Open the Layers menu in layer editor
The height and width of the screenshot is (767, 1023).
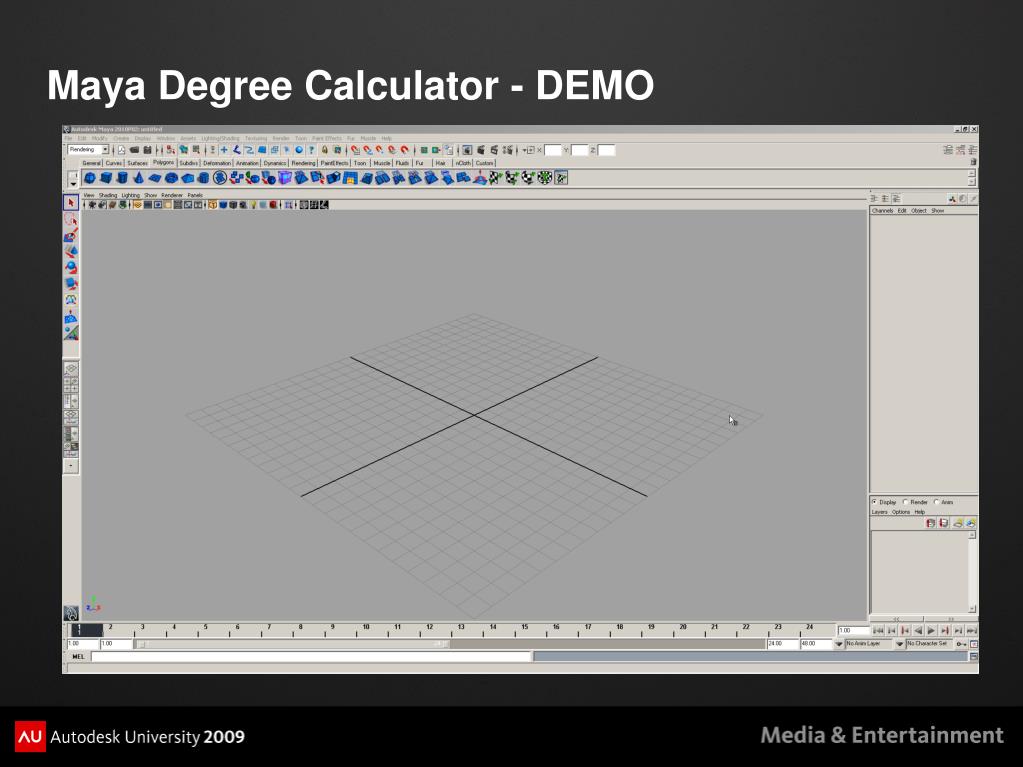[x=879, y=512]
